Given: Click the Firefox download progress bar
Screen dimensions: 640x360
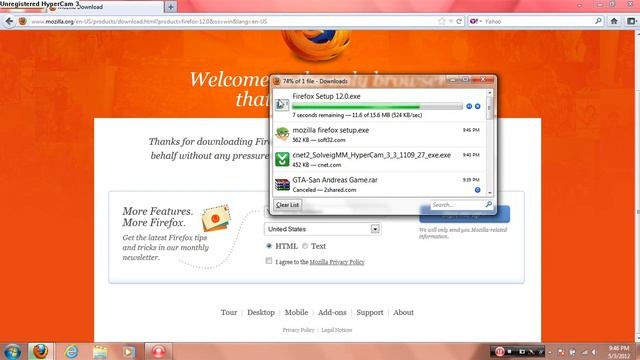Looking at the screenshot, I should [x=377, y=107].
